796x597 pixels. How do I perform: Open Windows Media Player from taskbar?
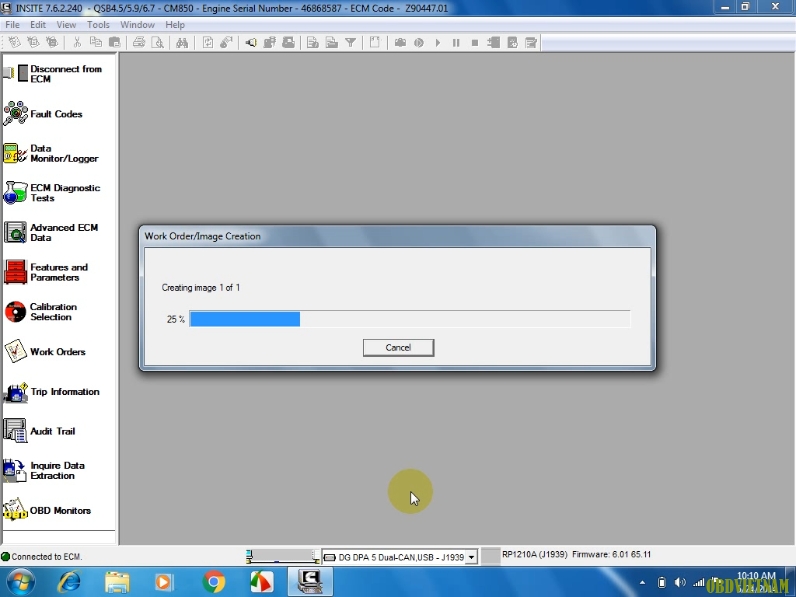coord(164,582)
